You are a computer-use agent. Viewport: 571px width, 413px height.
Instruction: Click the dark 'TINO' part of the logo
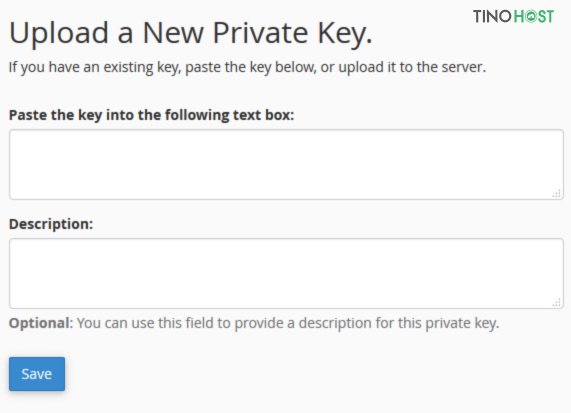tap(492, 16)
